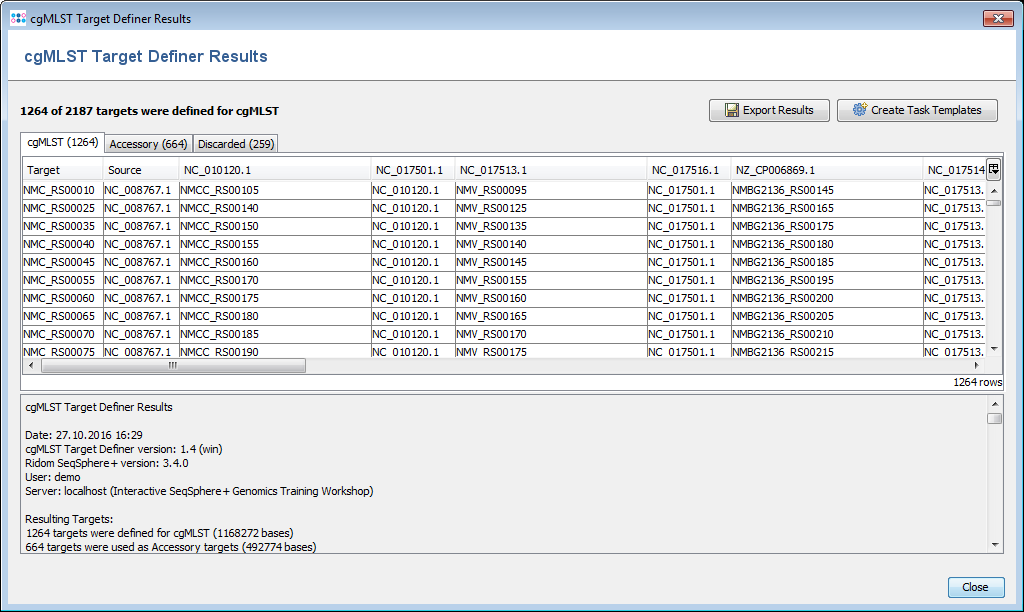The height and width of the screenshot is (612, 1024).
Task: Close the window with the red X
Action: click(997, 19)
